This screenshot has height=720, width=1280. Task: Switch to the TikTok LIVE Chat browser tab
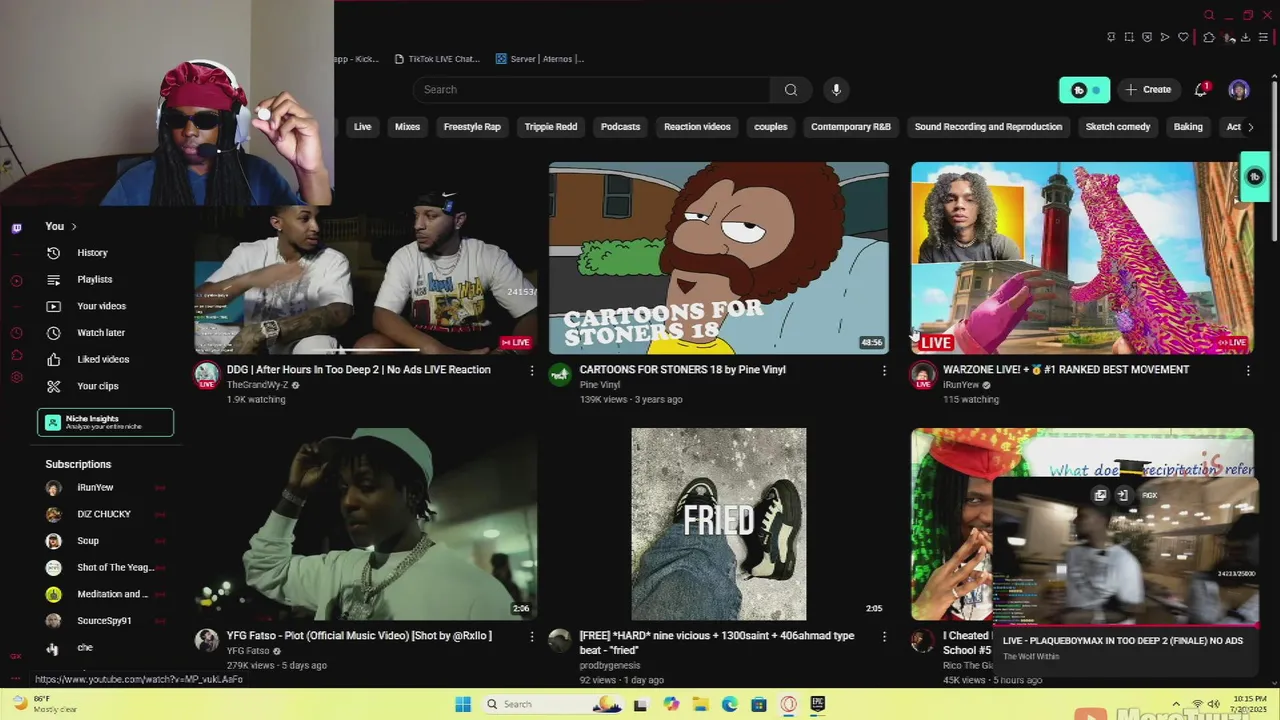(x=438, y=59)
